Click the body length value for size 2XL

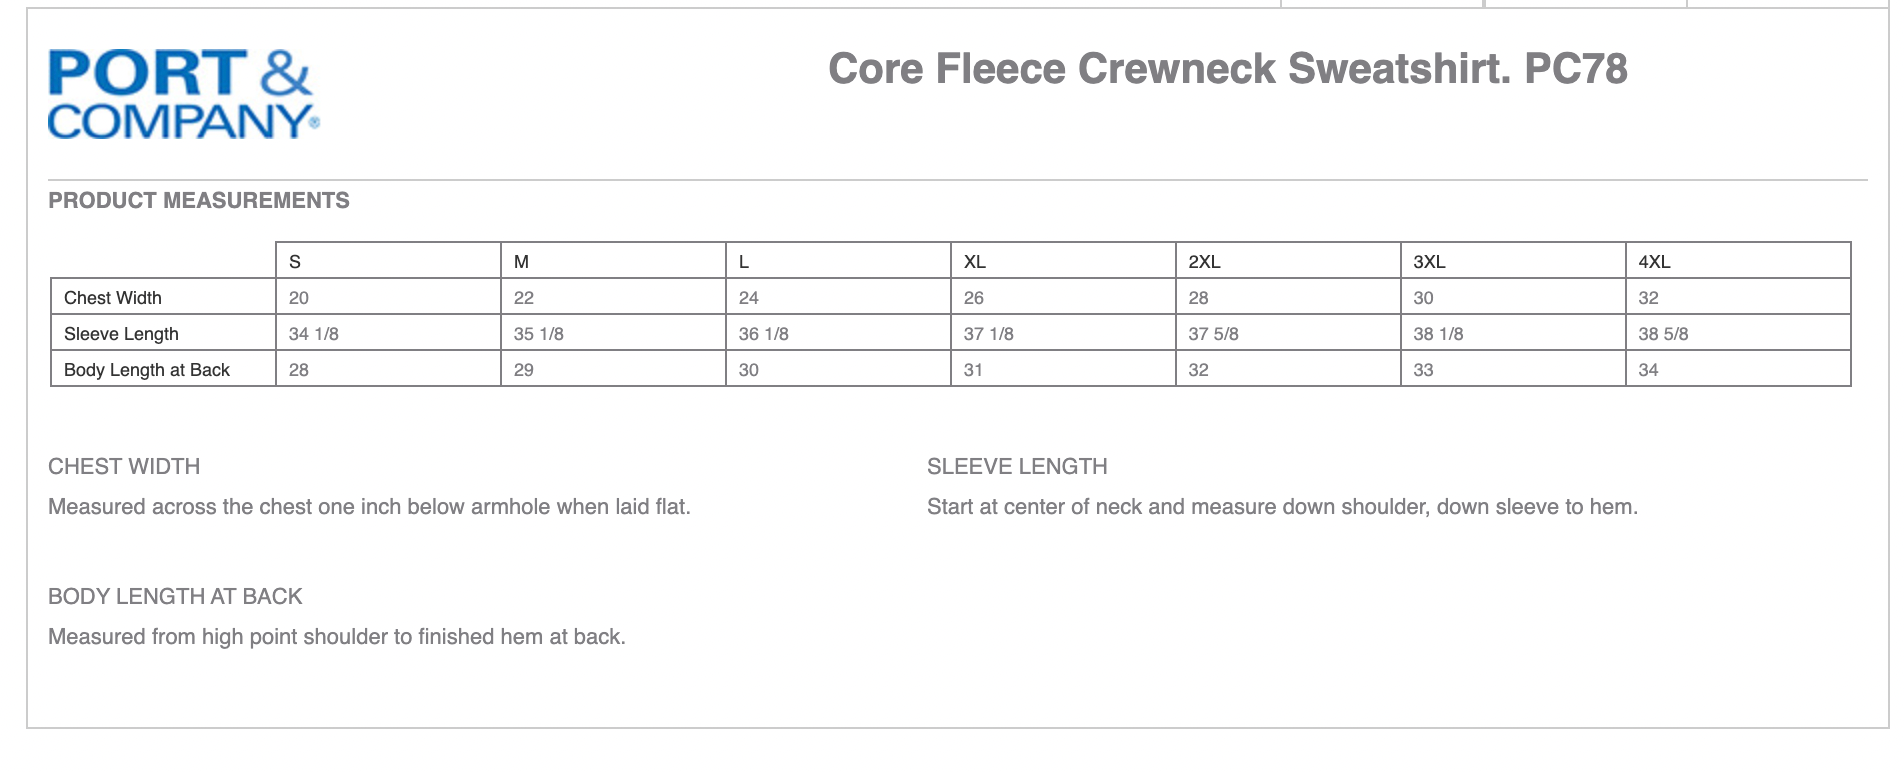coord(1199,370)
